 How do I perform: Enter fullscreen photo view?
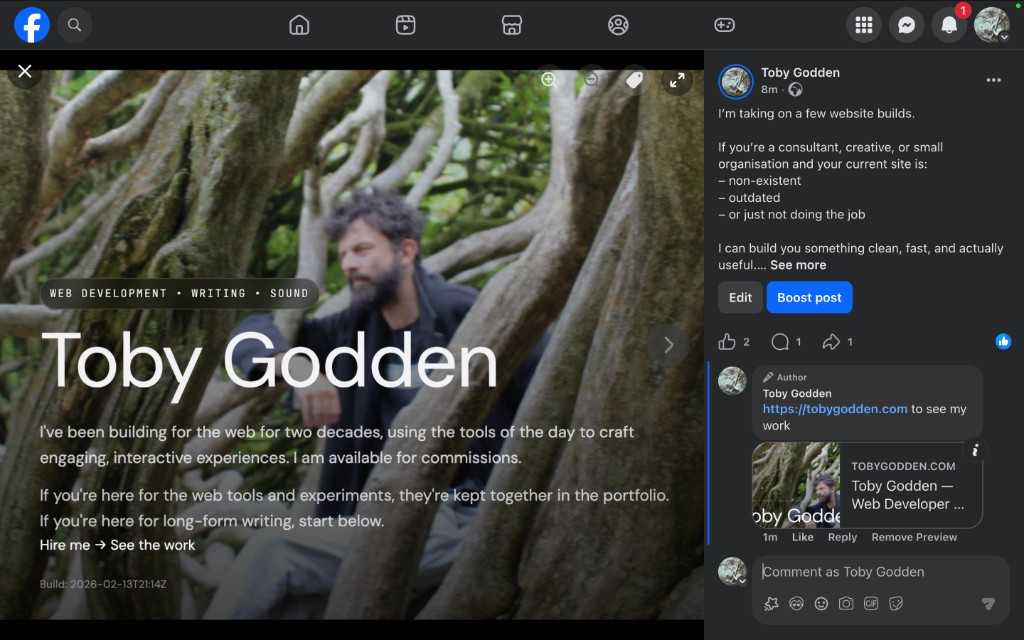point(677,80)
